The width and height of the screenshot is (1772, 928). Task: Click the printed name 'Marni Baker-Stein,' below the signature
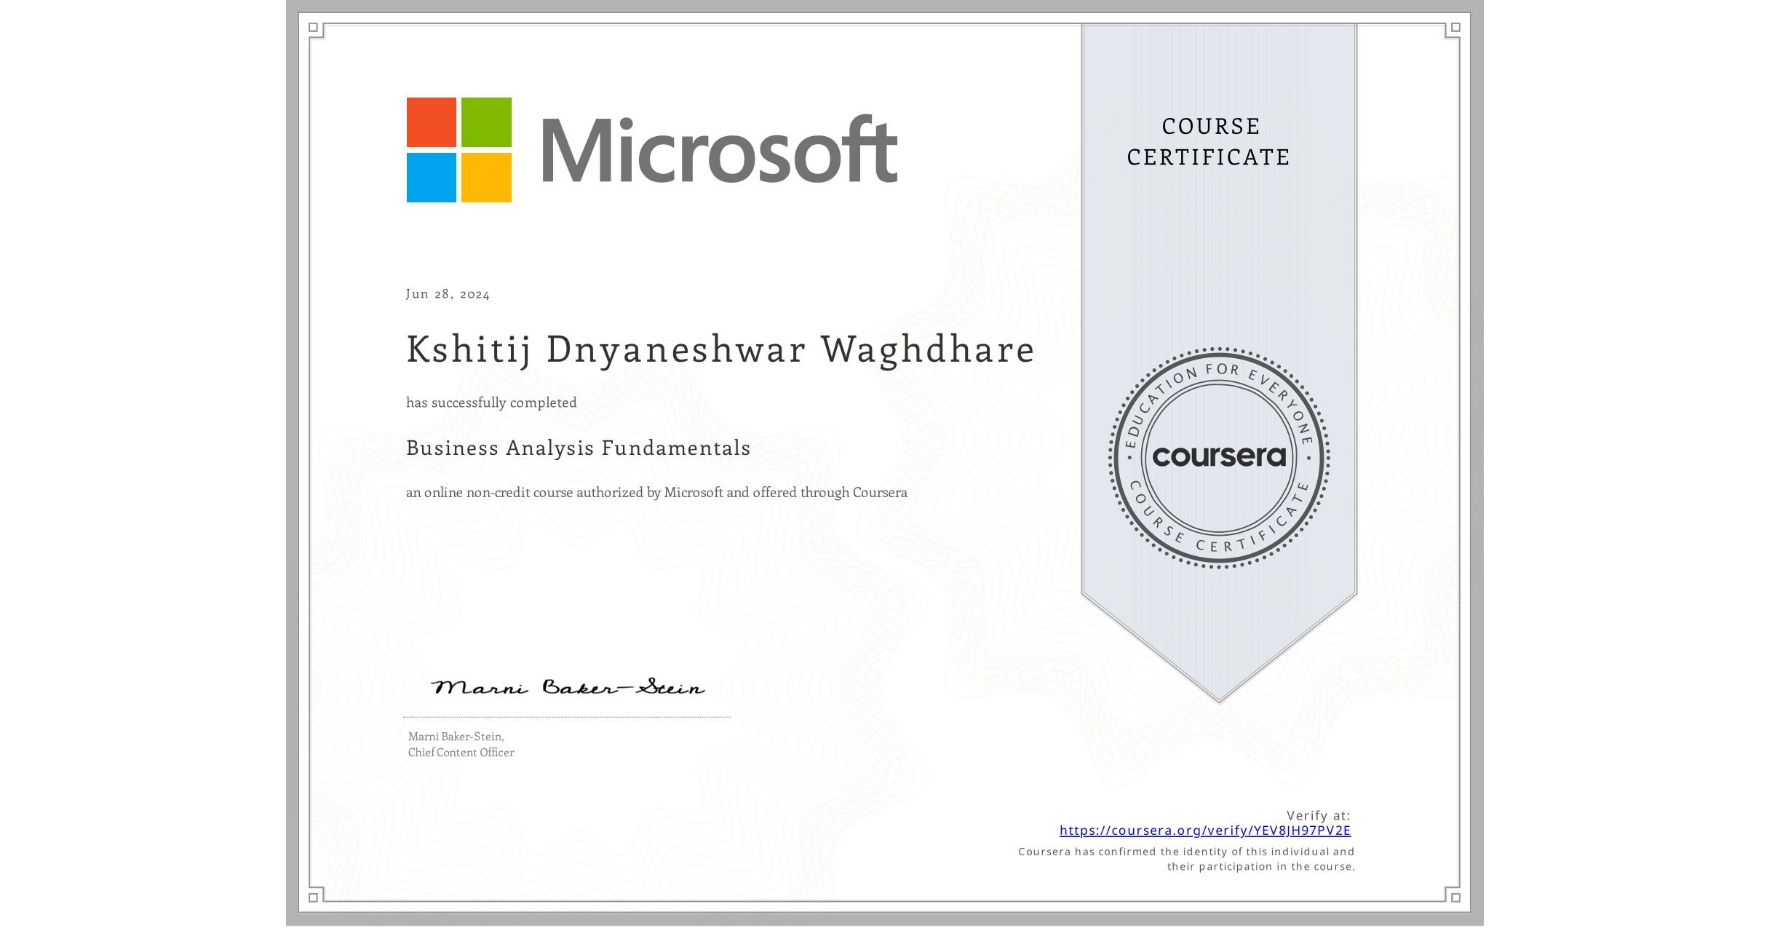click(x=456, y=736)
